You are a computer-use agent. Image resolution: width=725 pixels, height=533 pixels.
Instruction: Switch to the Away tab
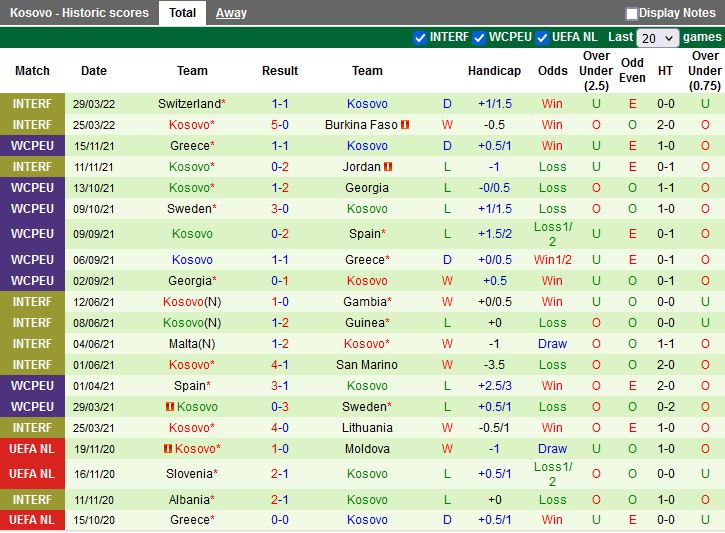click(231, 13)
